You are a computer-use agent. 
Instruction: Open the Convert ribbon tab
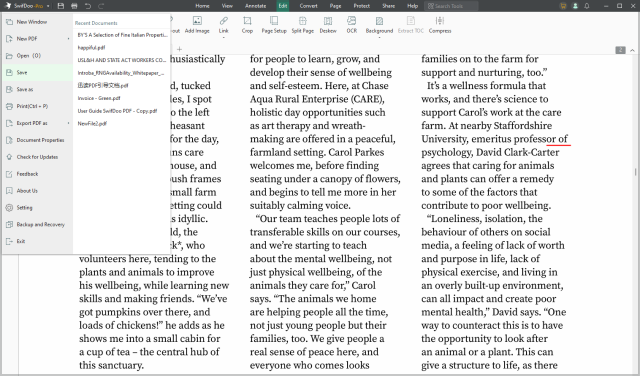point(309,6)
